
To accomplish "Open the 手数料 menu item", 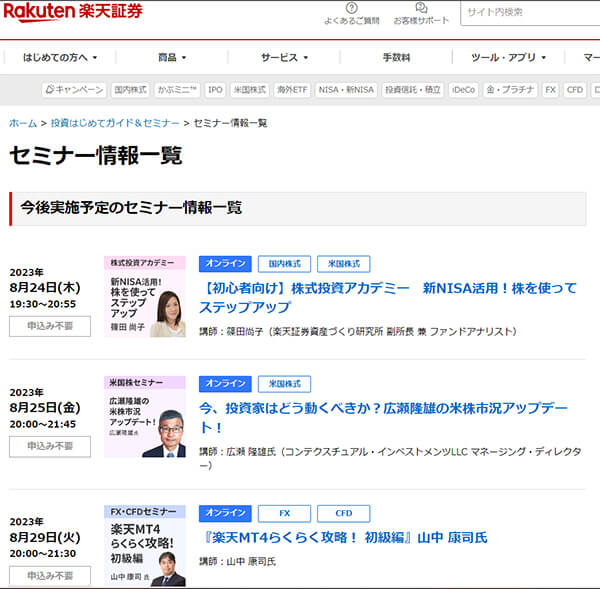I will (x=396, y=57).
